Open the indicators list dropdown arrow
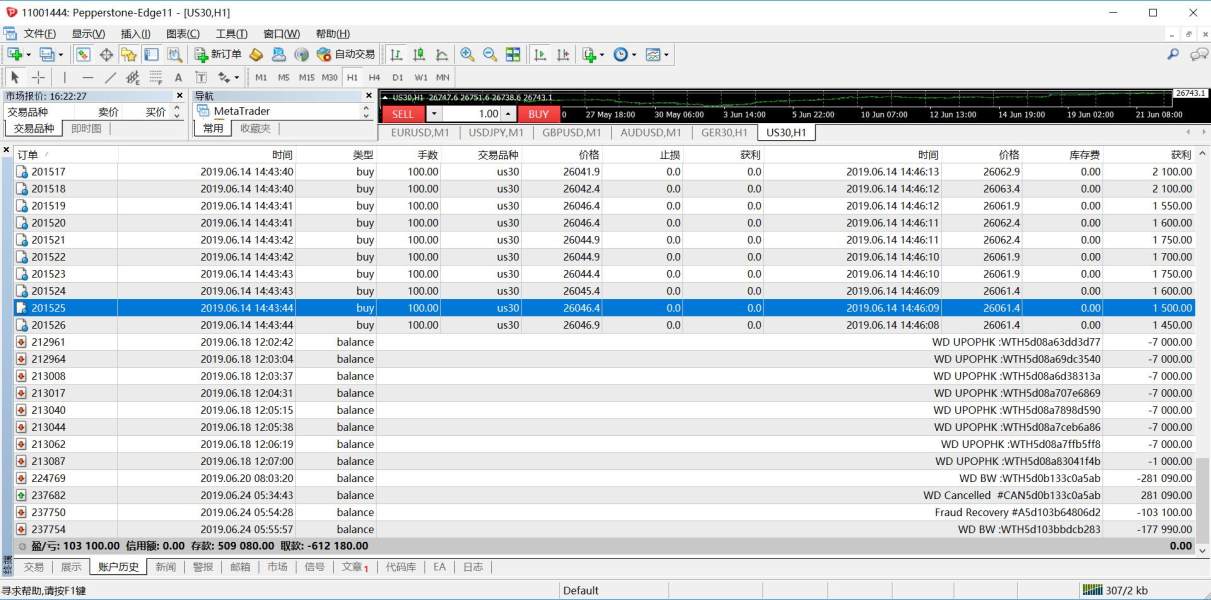Image resolution: width=1211 pixels, height=600 pixels. coord(603,55)
